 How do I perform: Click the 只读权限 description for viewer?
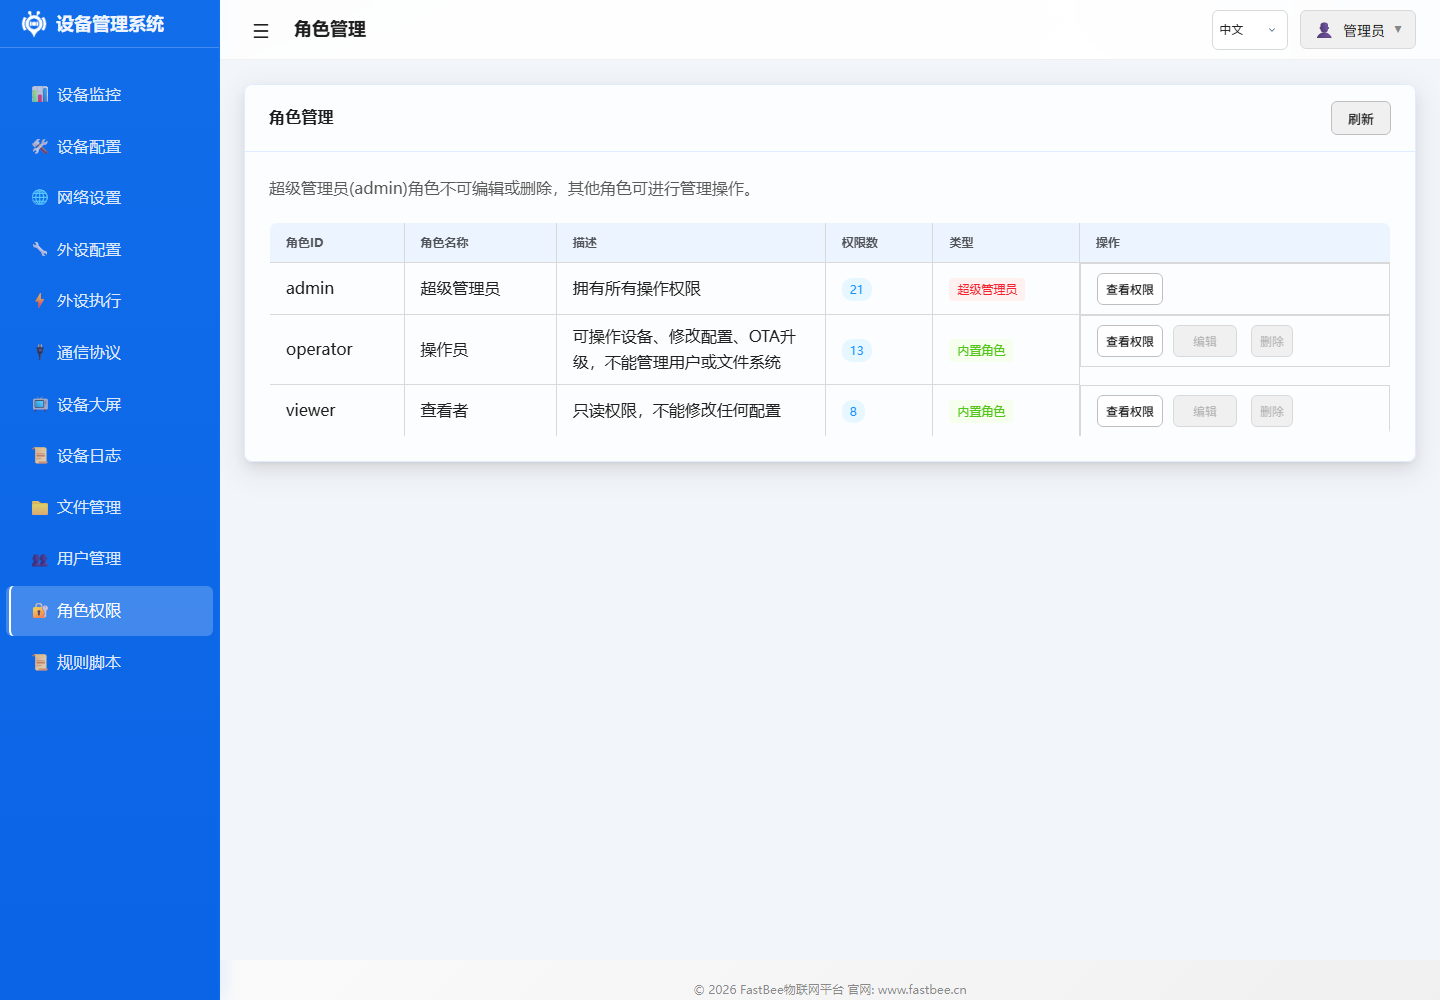(x=691, y=410)
